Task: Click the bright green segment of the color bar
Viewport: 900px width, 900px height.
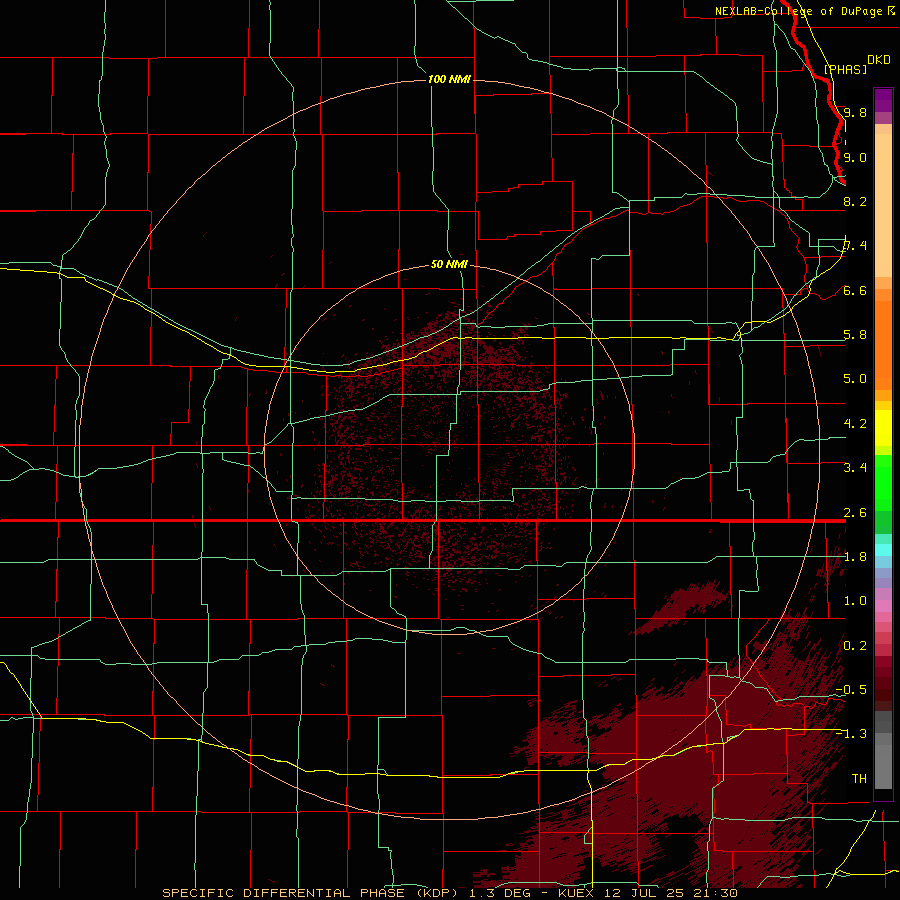Action: point(883,483)
